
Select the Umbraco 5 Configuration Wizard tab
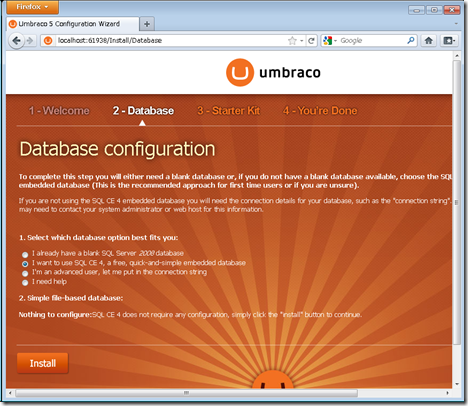72,24
